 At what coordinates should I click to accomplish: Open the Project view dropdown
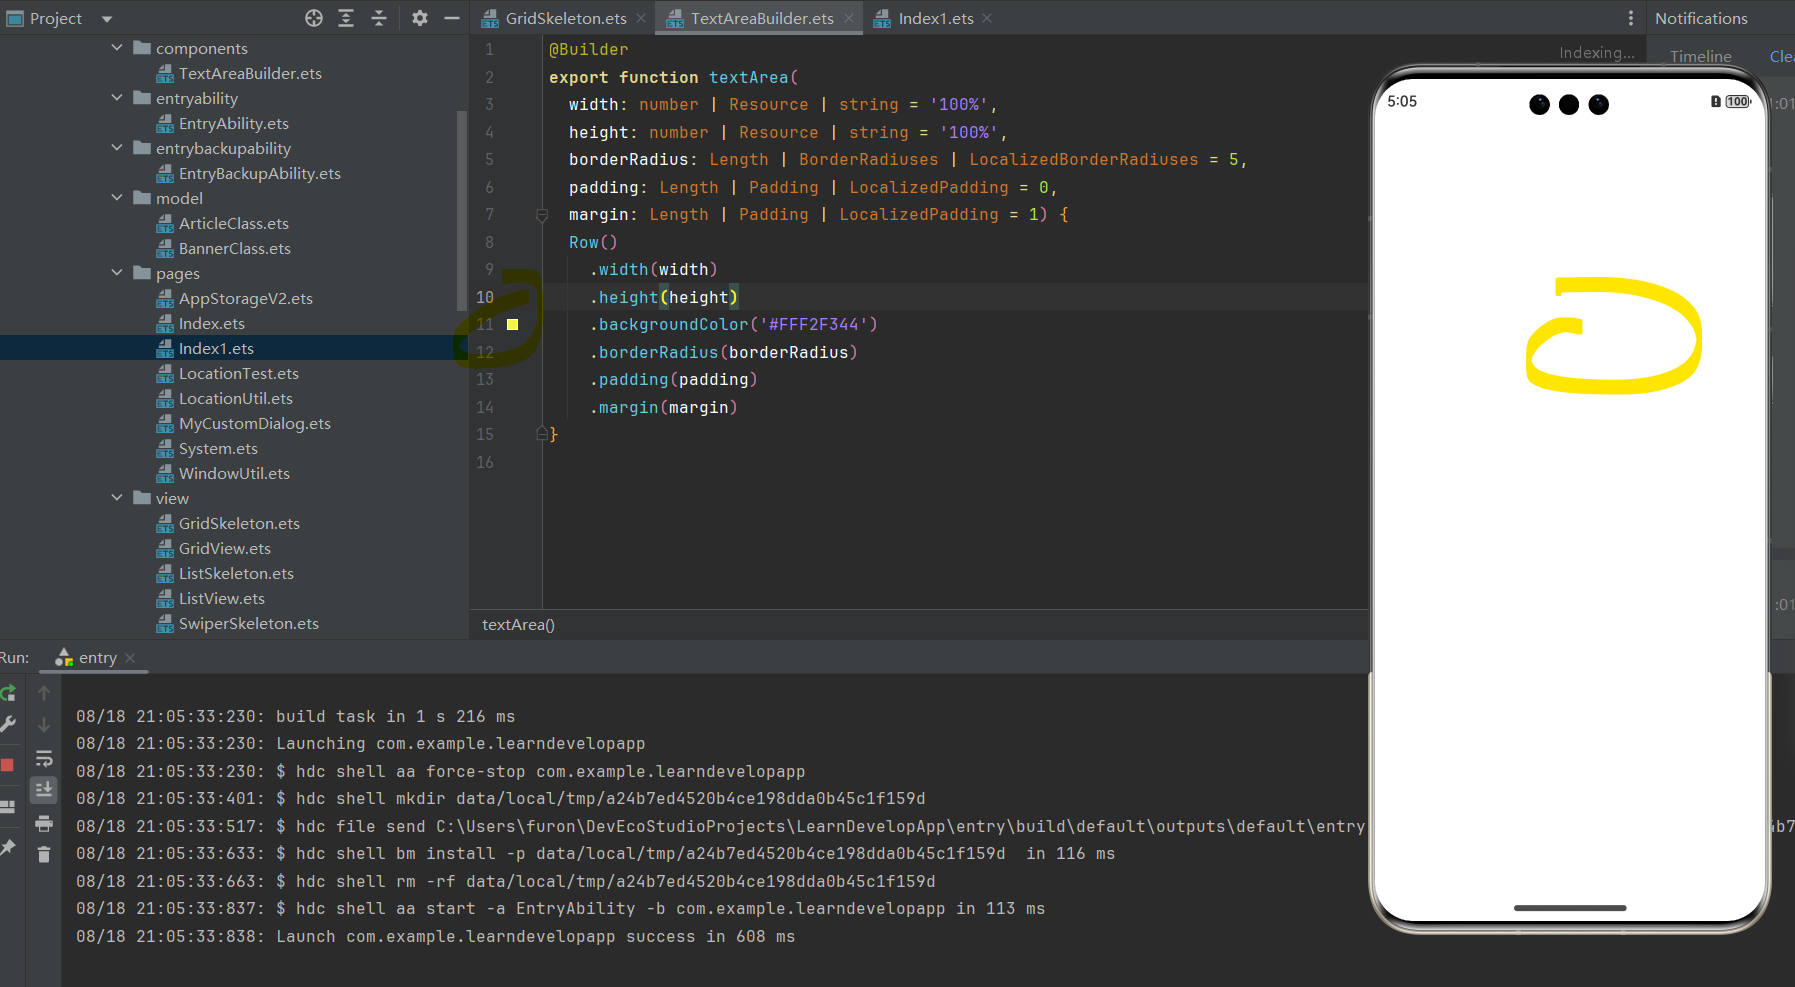pyautogui.click(x=107, y=19)
